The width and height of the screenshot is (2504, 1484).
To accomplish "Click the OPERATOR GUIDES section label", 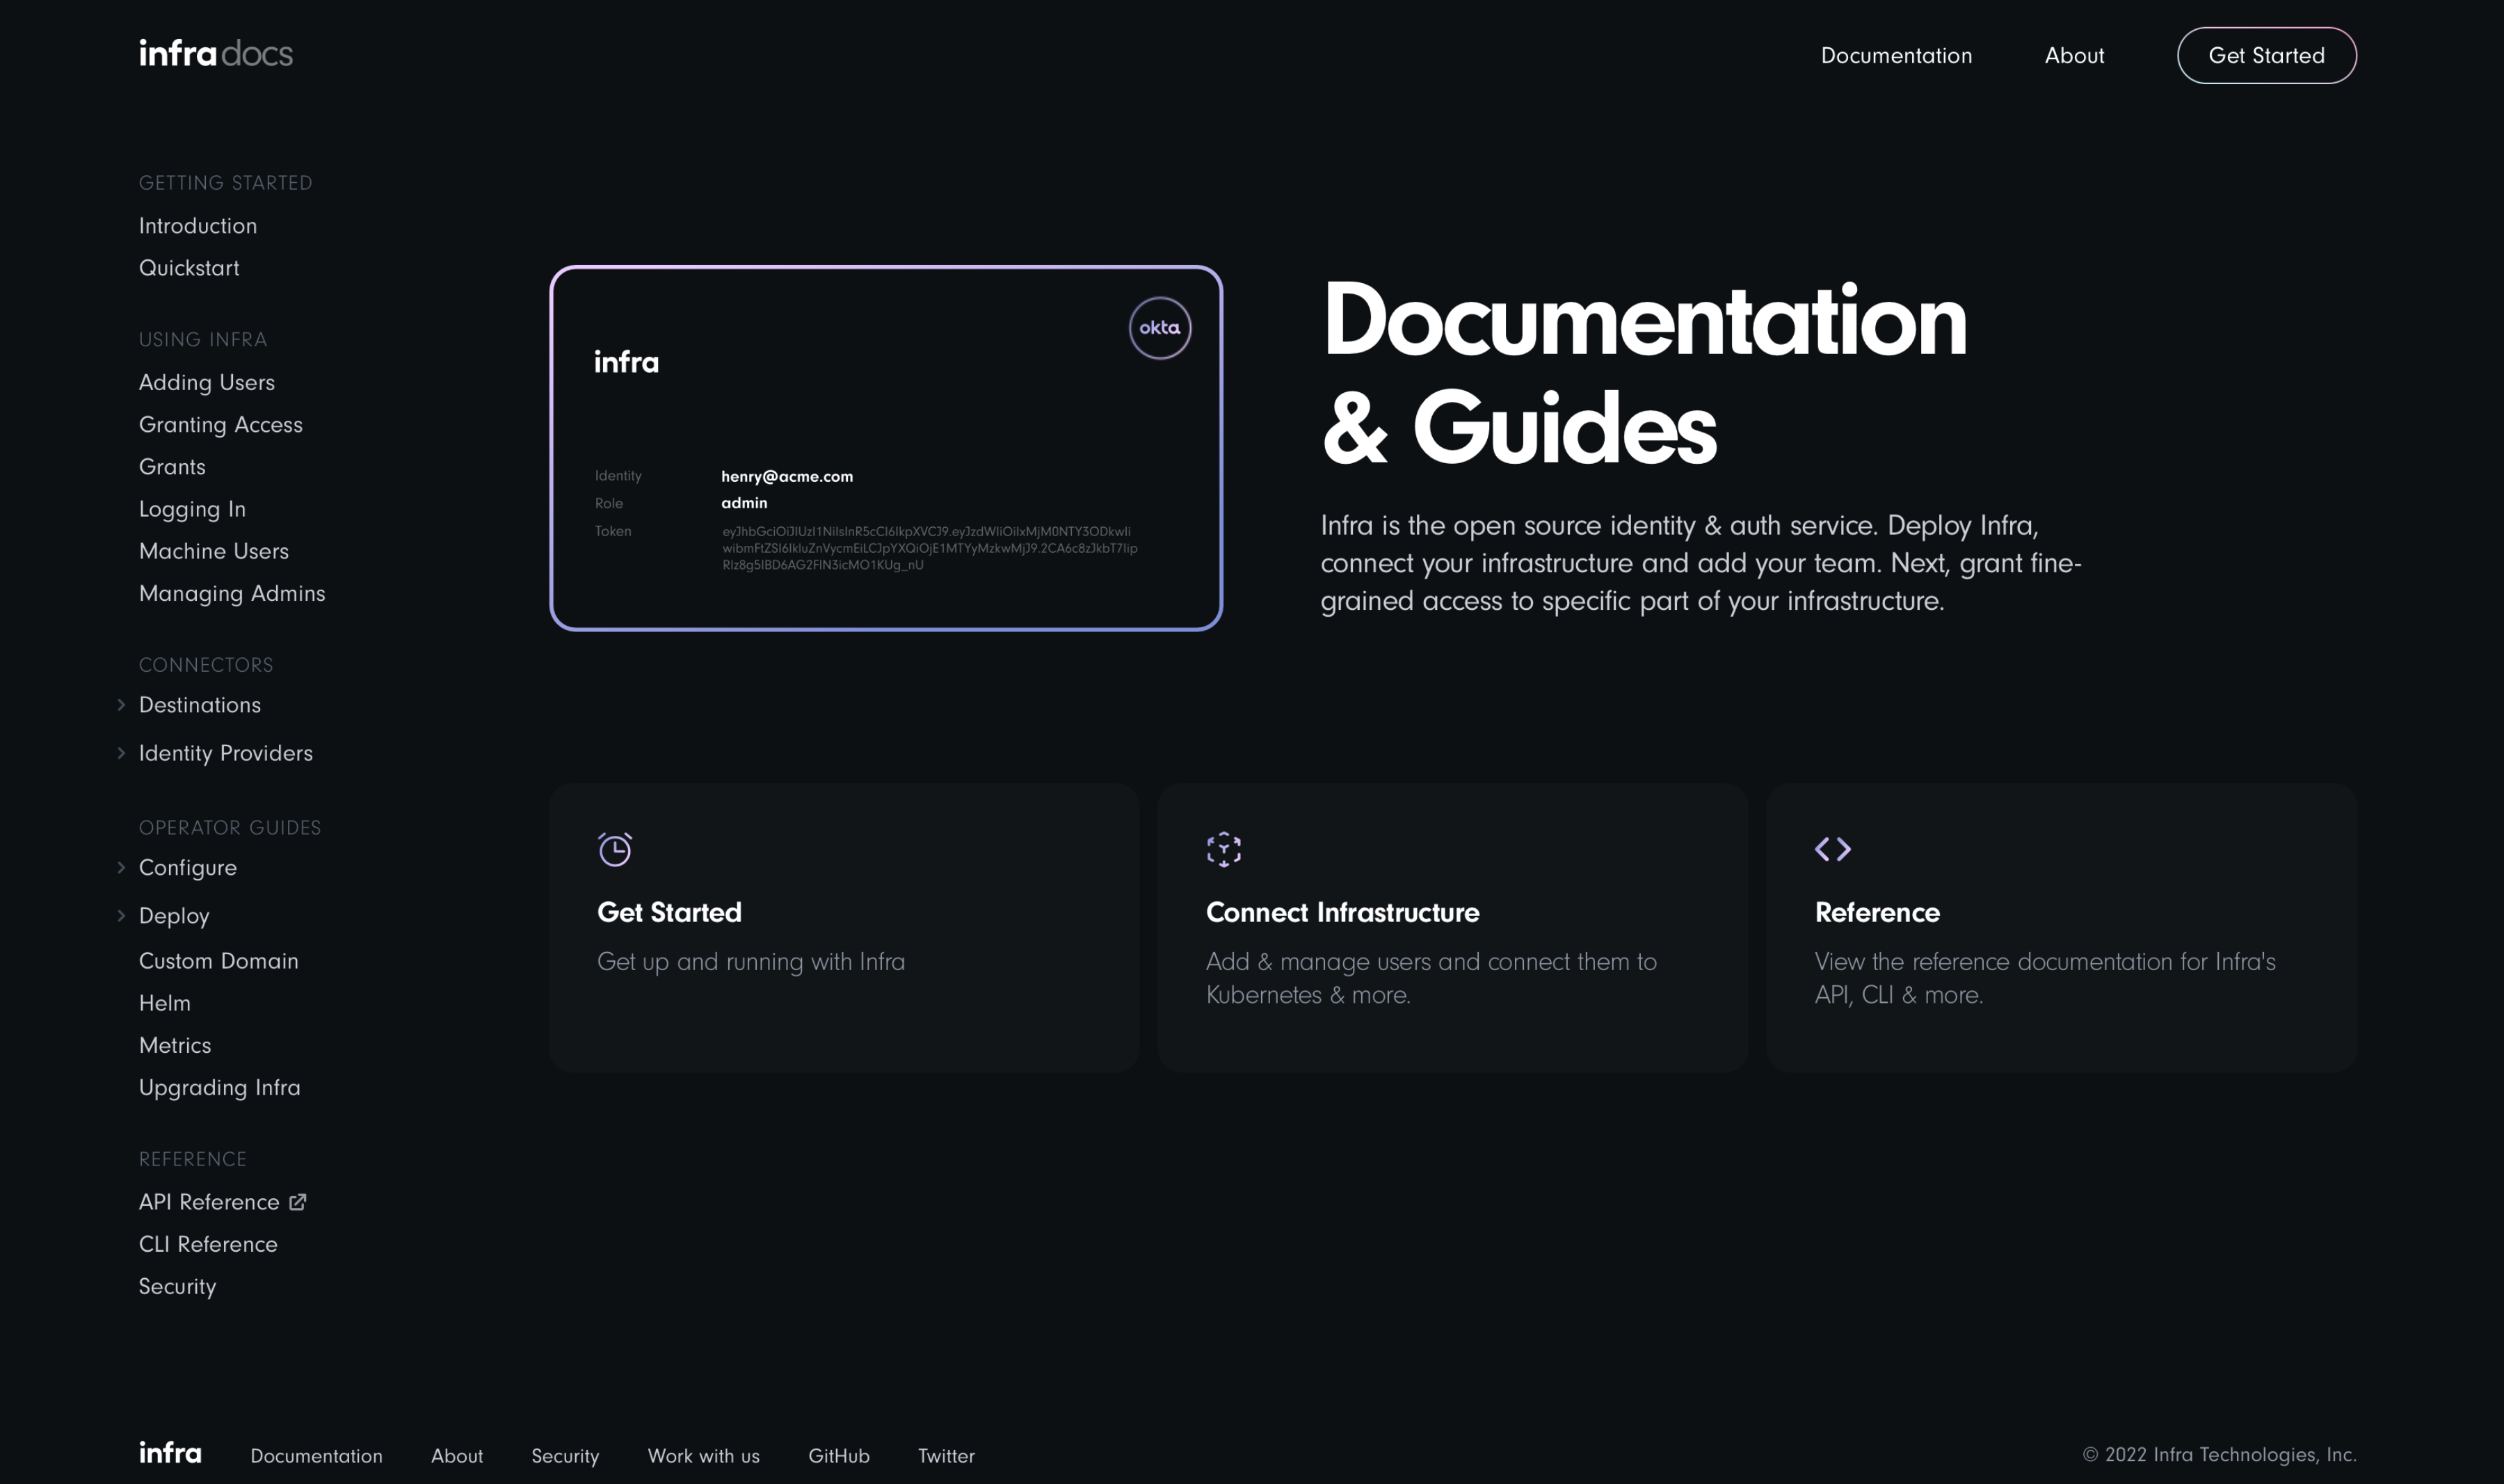I will (x=230, y=828).
